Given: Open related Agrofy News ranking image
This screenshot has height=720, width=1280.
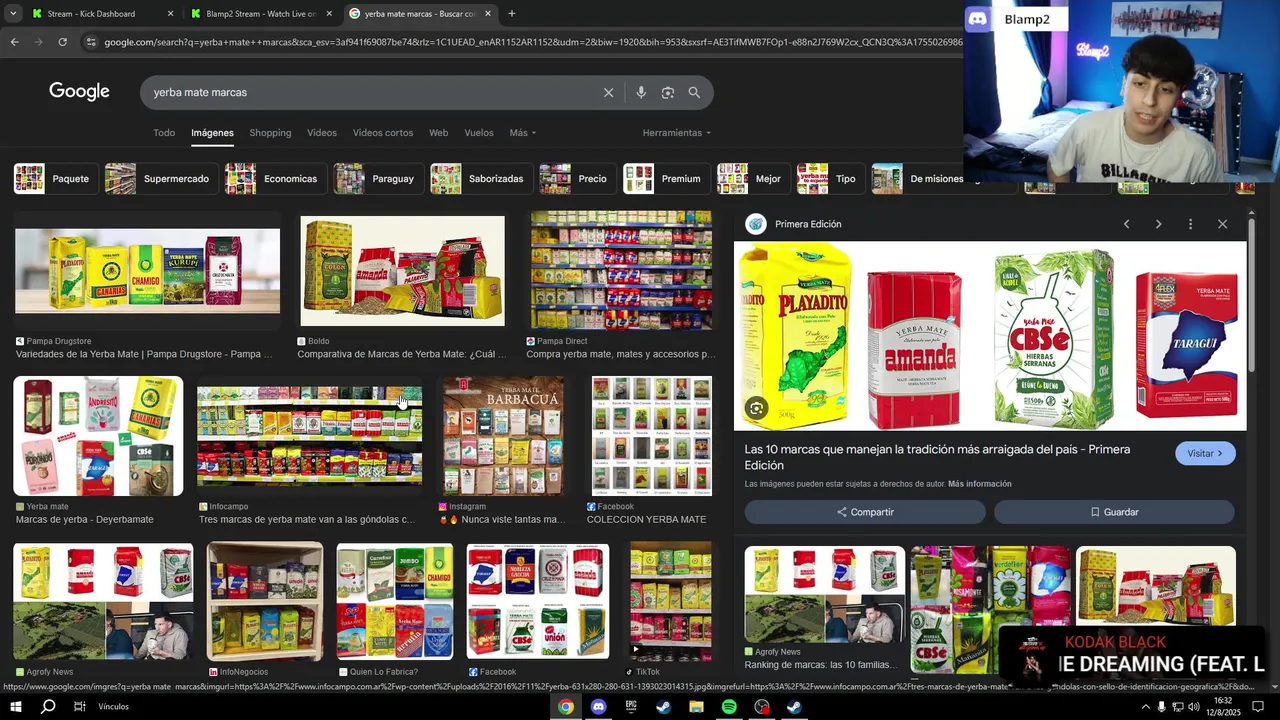Looking at the screenshot, I should coord(824,595).
